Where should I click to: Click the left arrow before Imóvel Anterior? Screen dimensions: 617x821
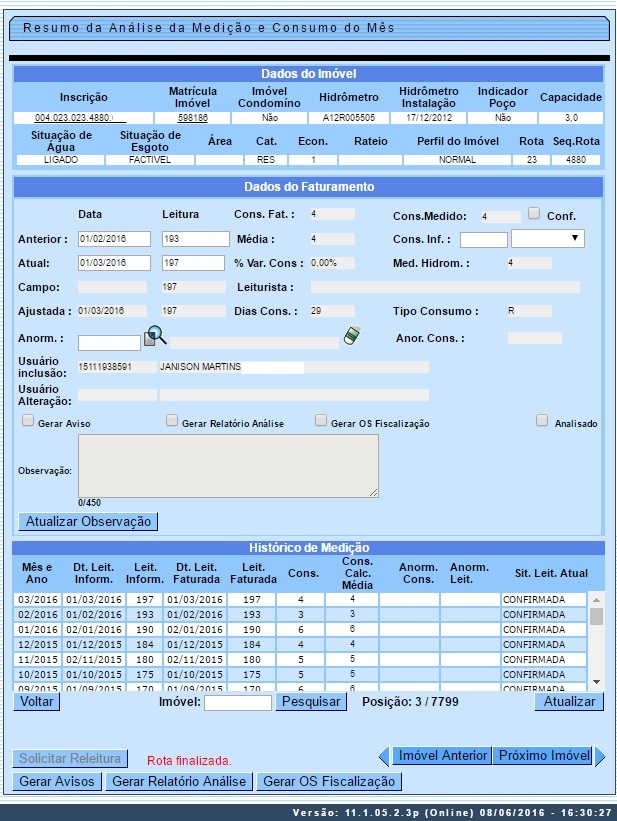point(383,756)
